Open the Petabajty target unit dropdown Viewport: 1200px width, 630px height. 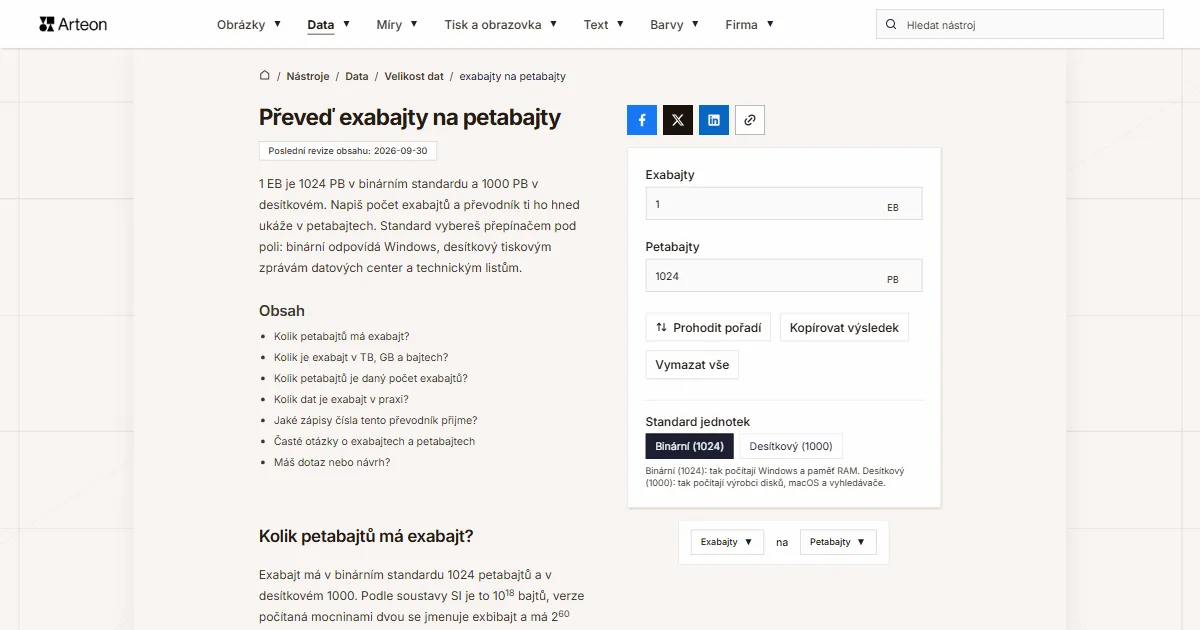[838, 542]
